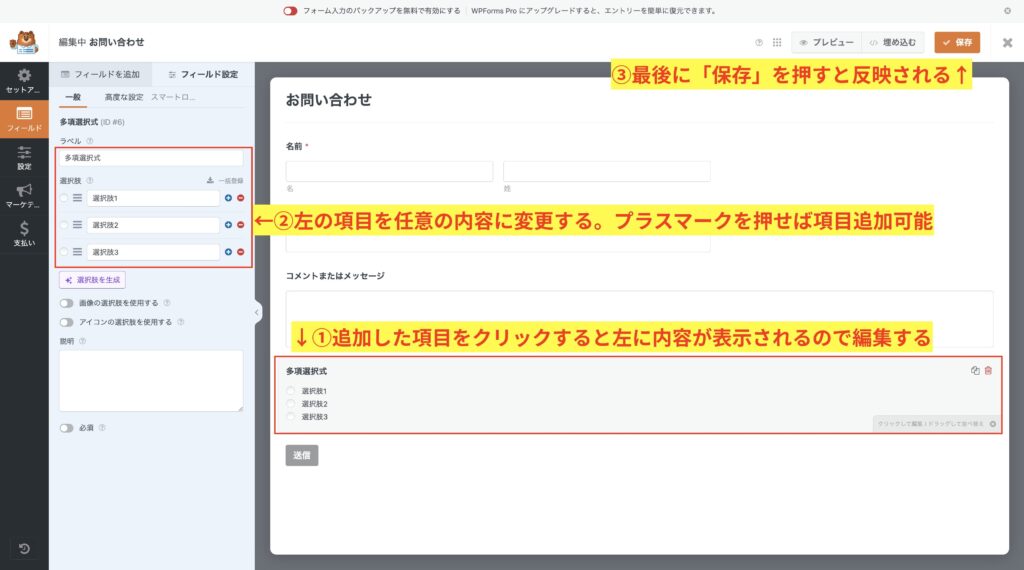Switch to the フィールドを追加 tab
This screenshot has height=570, width=1024.
coord(101,74)
